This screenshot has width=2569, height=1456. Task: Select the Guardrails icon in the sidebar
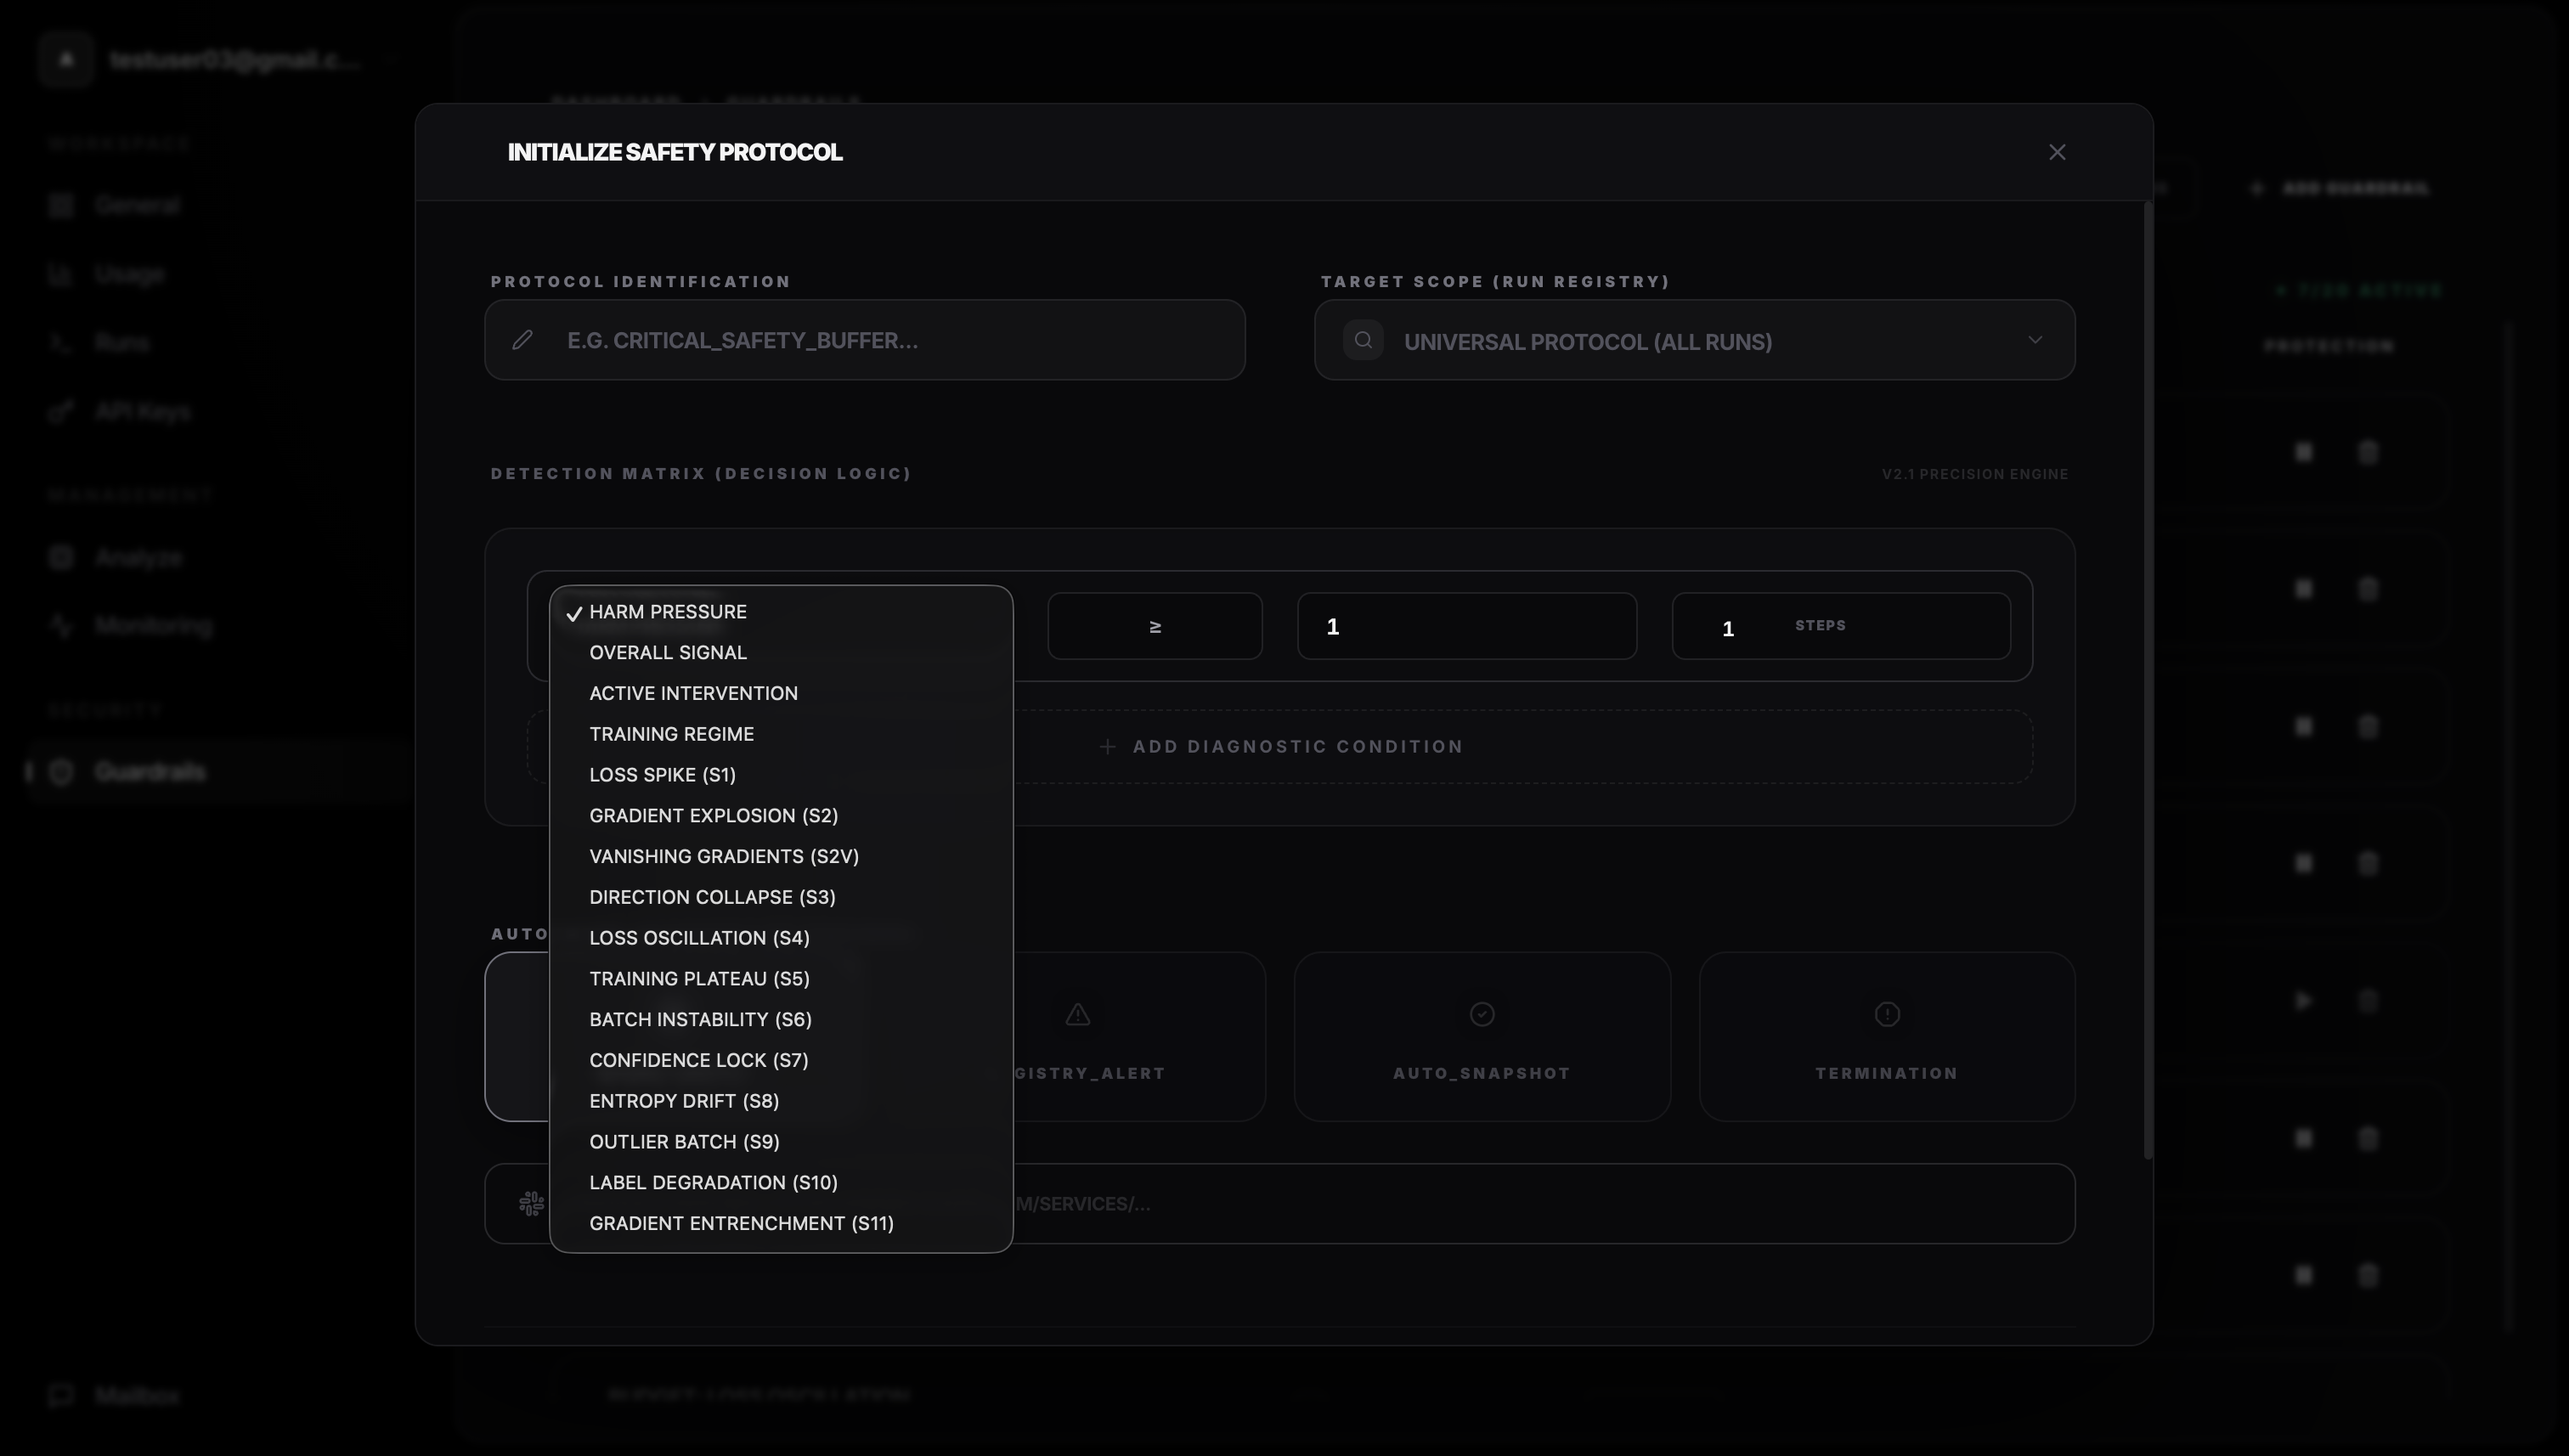coord(62,771)
